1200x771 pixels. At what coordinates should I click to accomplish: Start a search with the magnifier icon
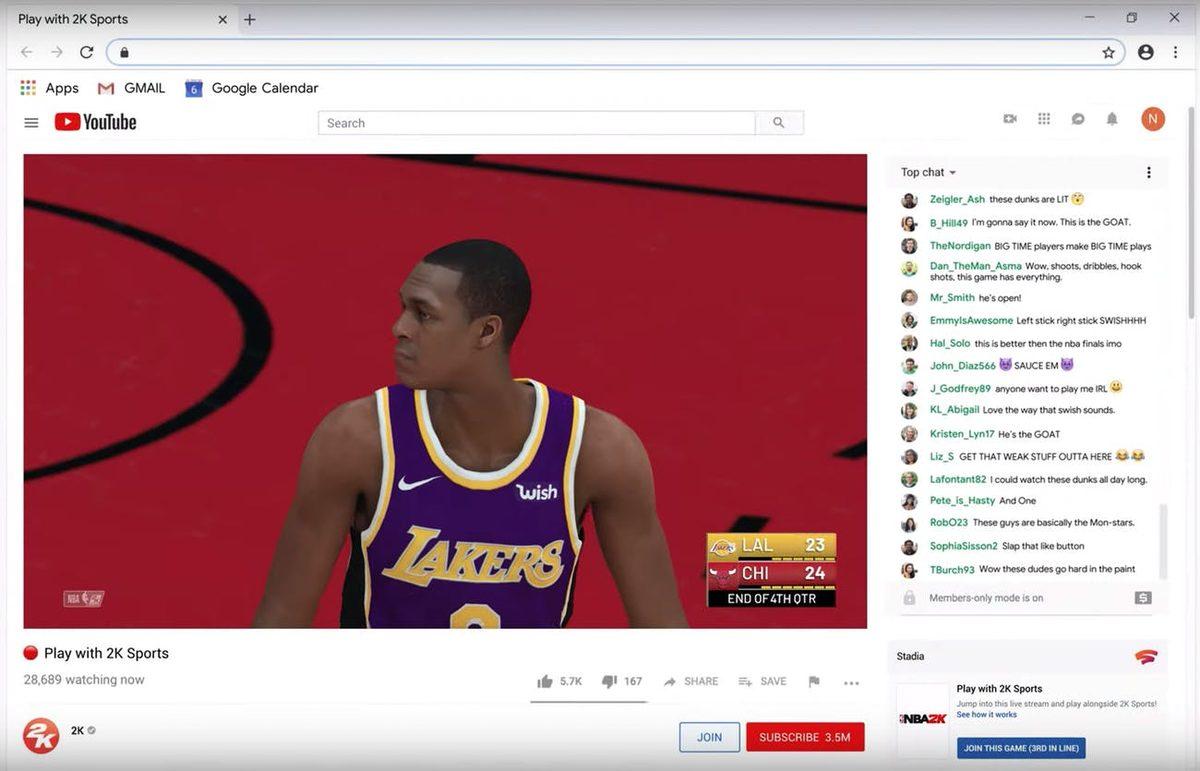coord(779,122)
